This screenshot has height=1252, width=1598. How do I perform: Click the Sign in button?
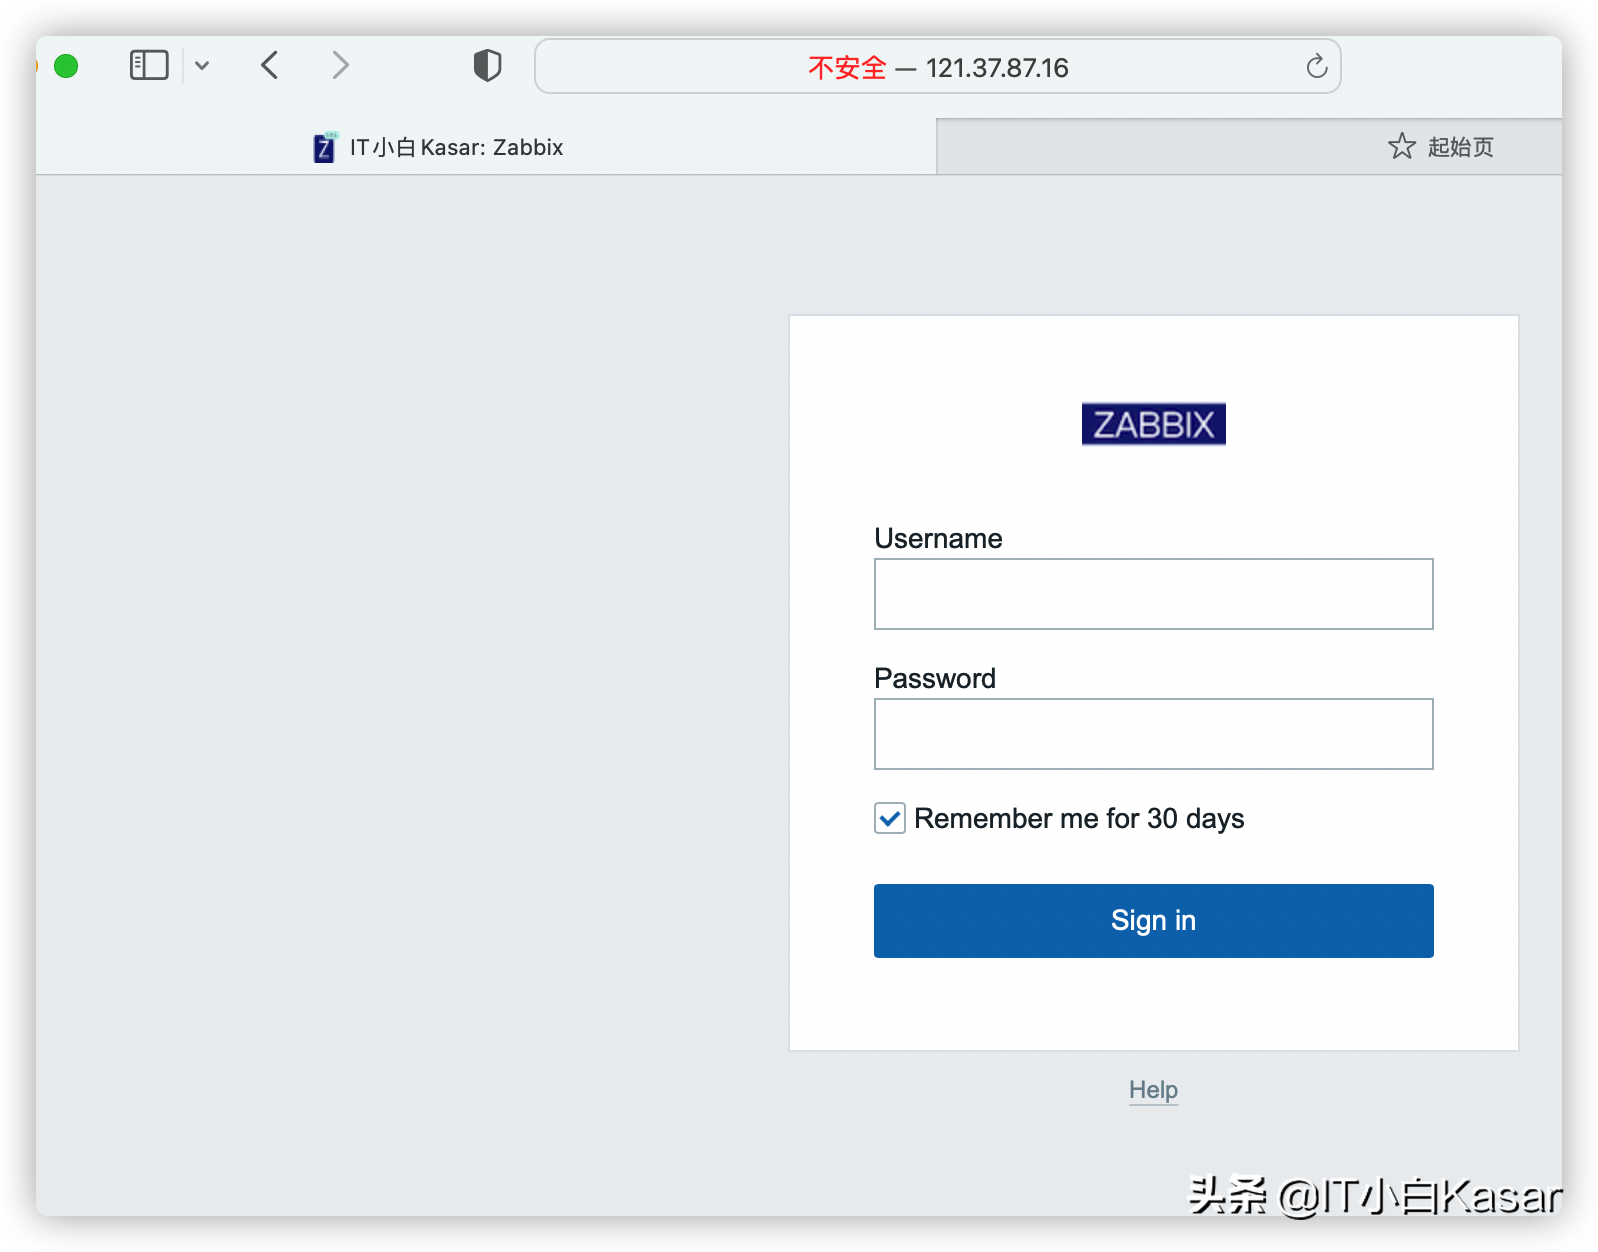1153,920
